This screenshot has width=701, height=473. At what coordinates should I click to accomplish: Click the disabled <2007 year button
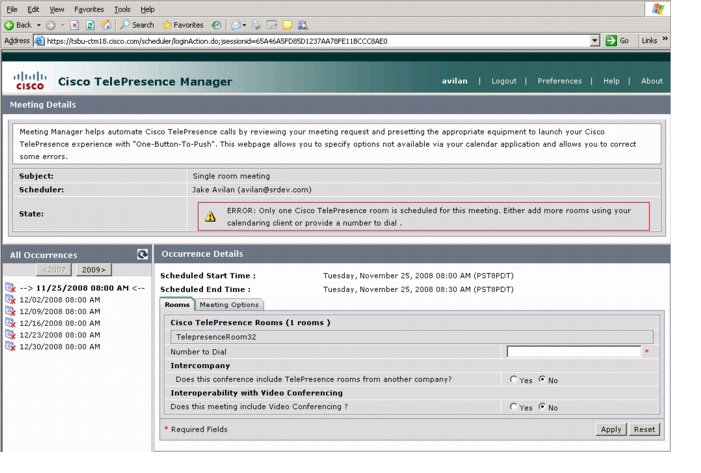pos(54,270)
